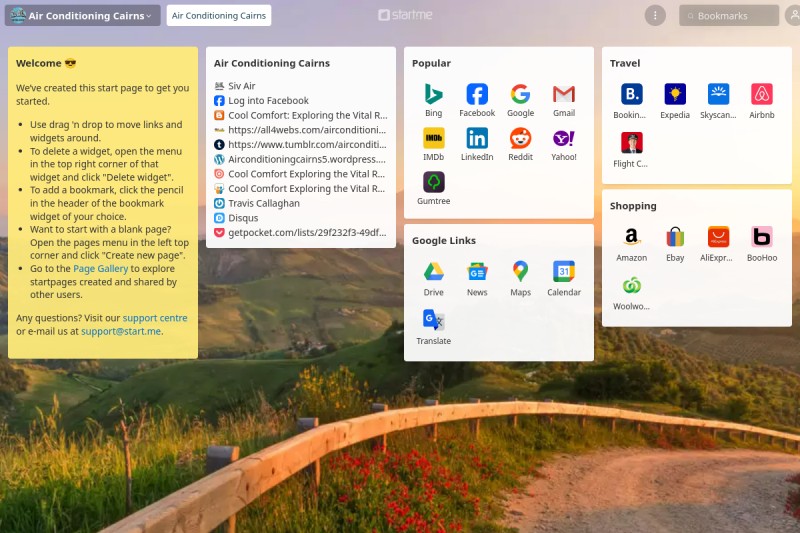
Task: Open the Google Translate icon
Action: [x=434, y=320]
